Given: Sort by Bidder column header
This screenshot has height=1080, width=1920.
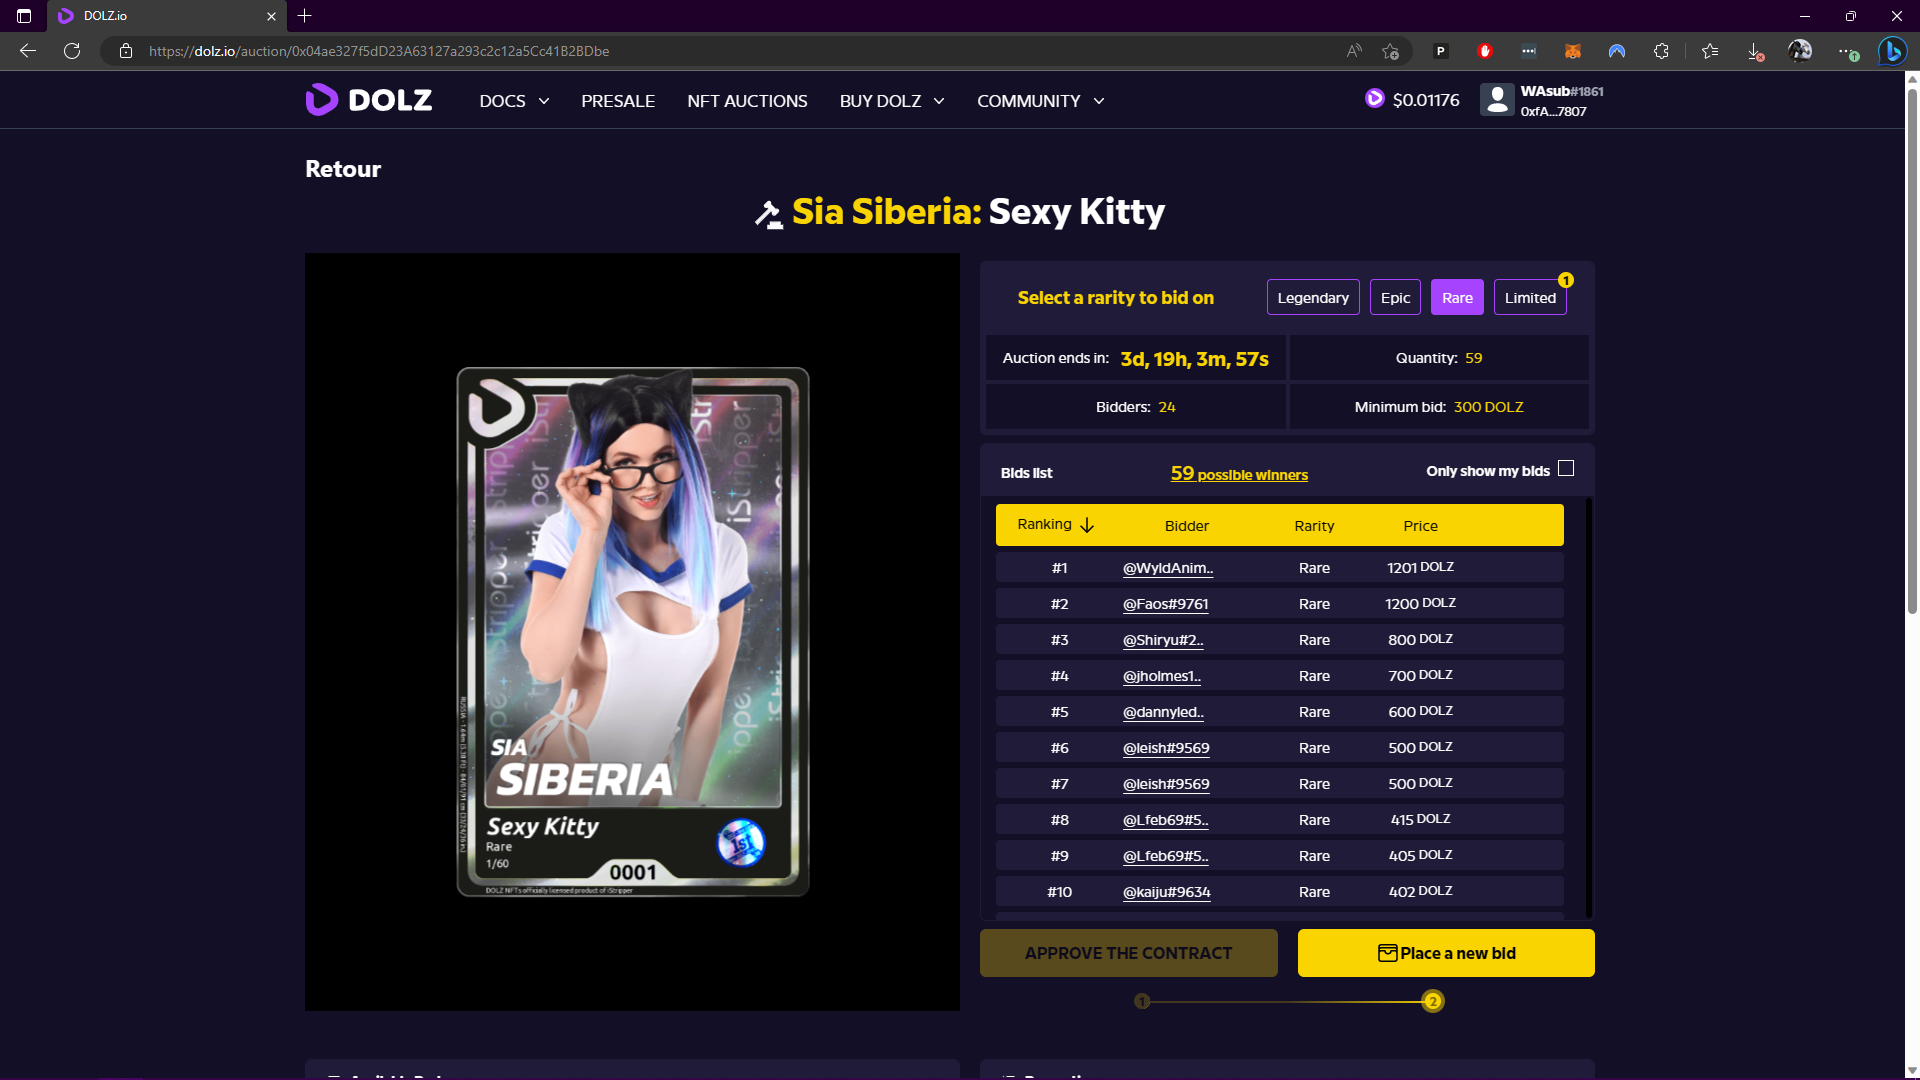Looking at the screenshot, I should click(x=1187, y=526).
